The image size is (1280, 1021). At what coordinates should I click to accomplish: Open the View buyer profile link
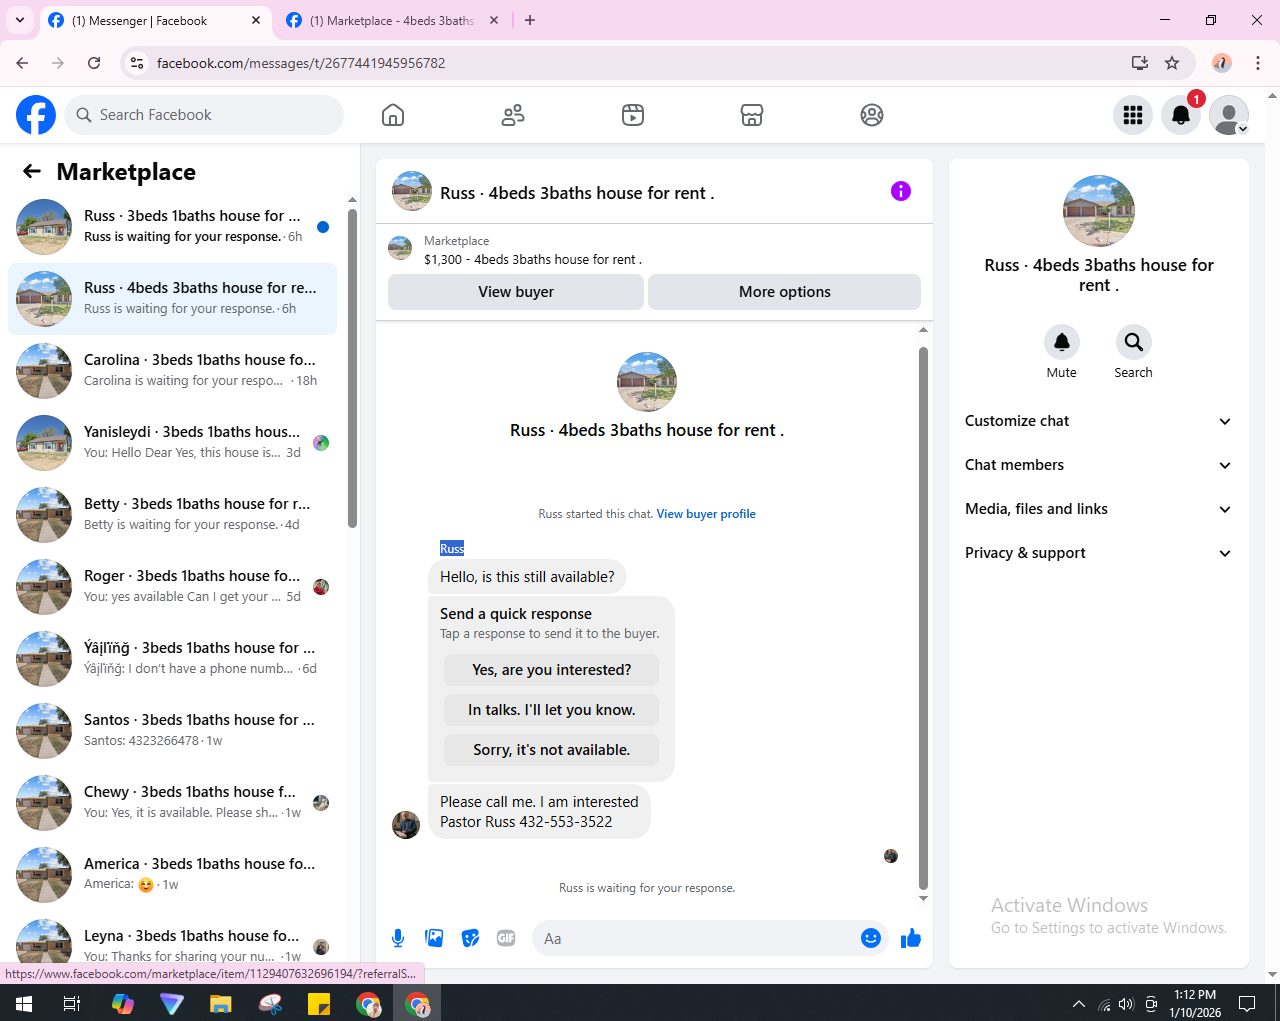coord(706,514)
